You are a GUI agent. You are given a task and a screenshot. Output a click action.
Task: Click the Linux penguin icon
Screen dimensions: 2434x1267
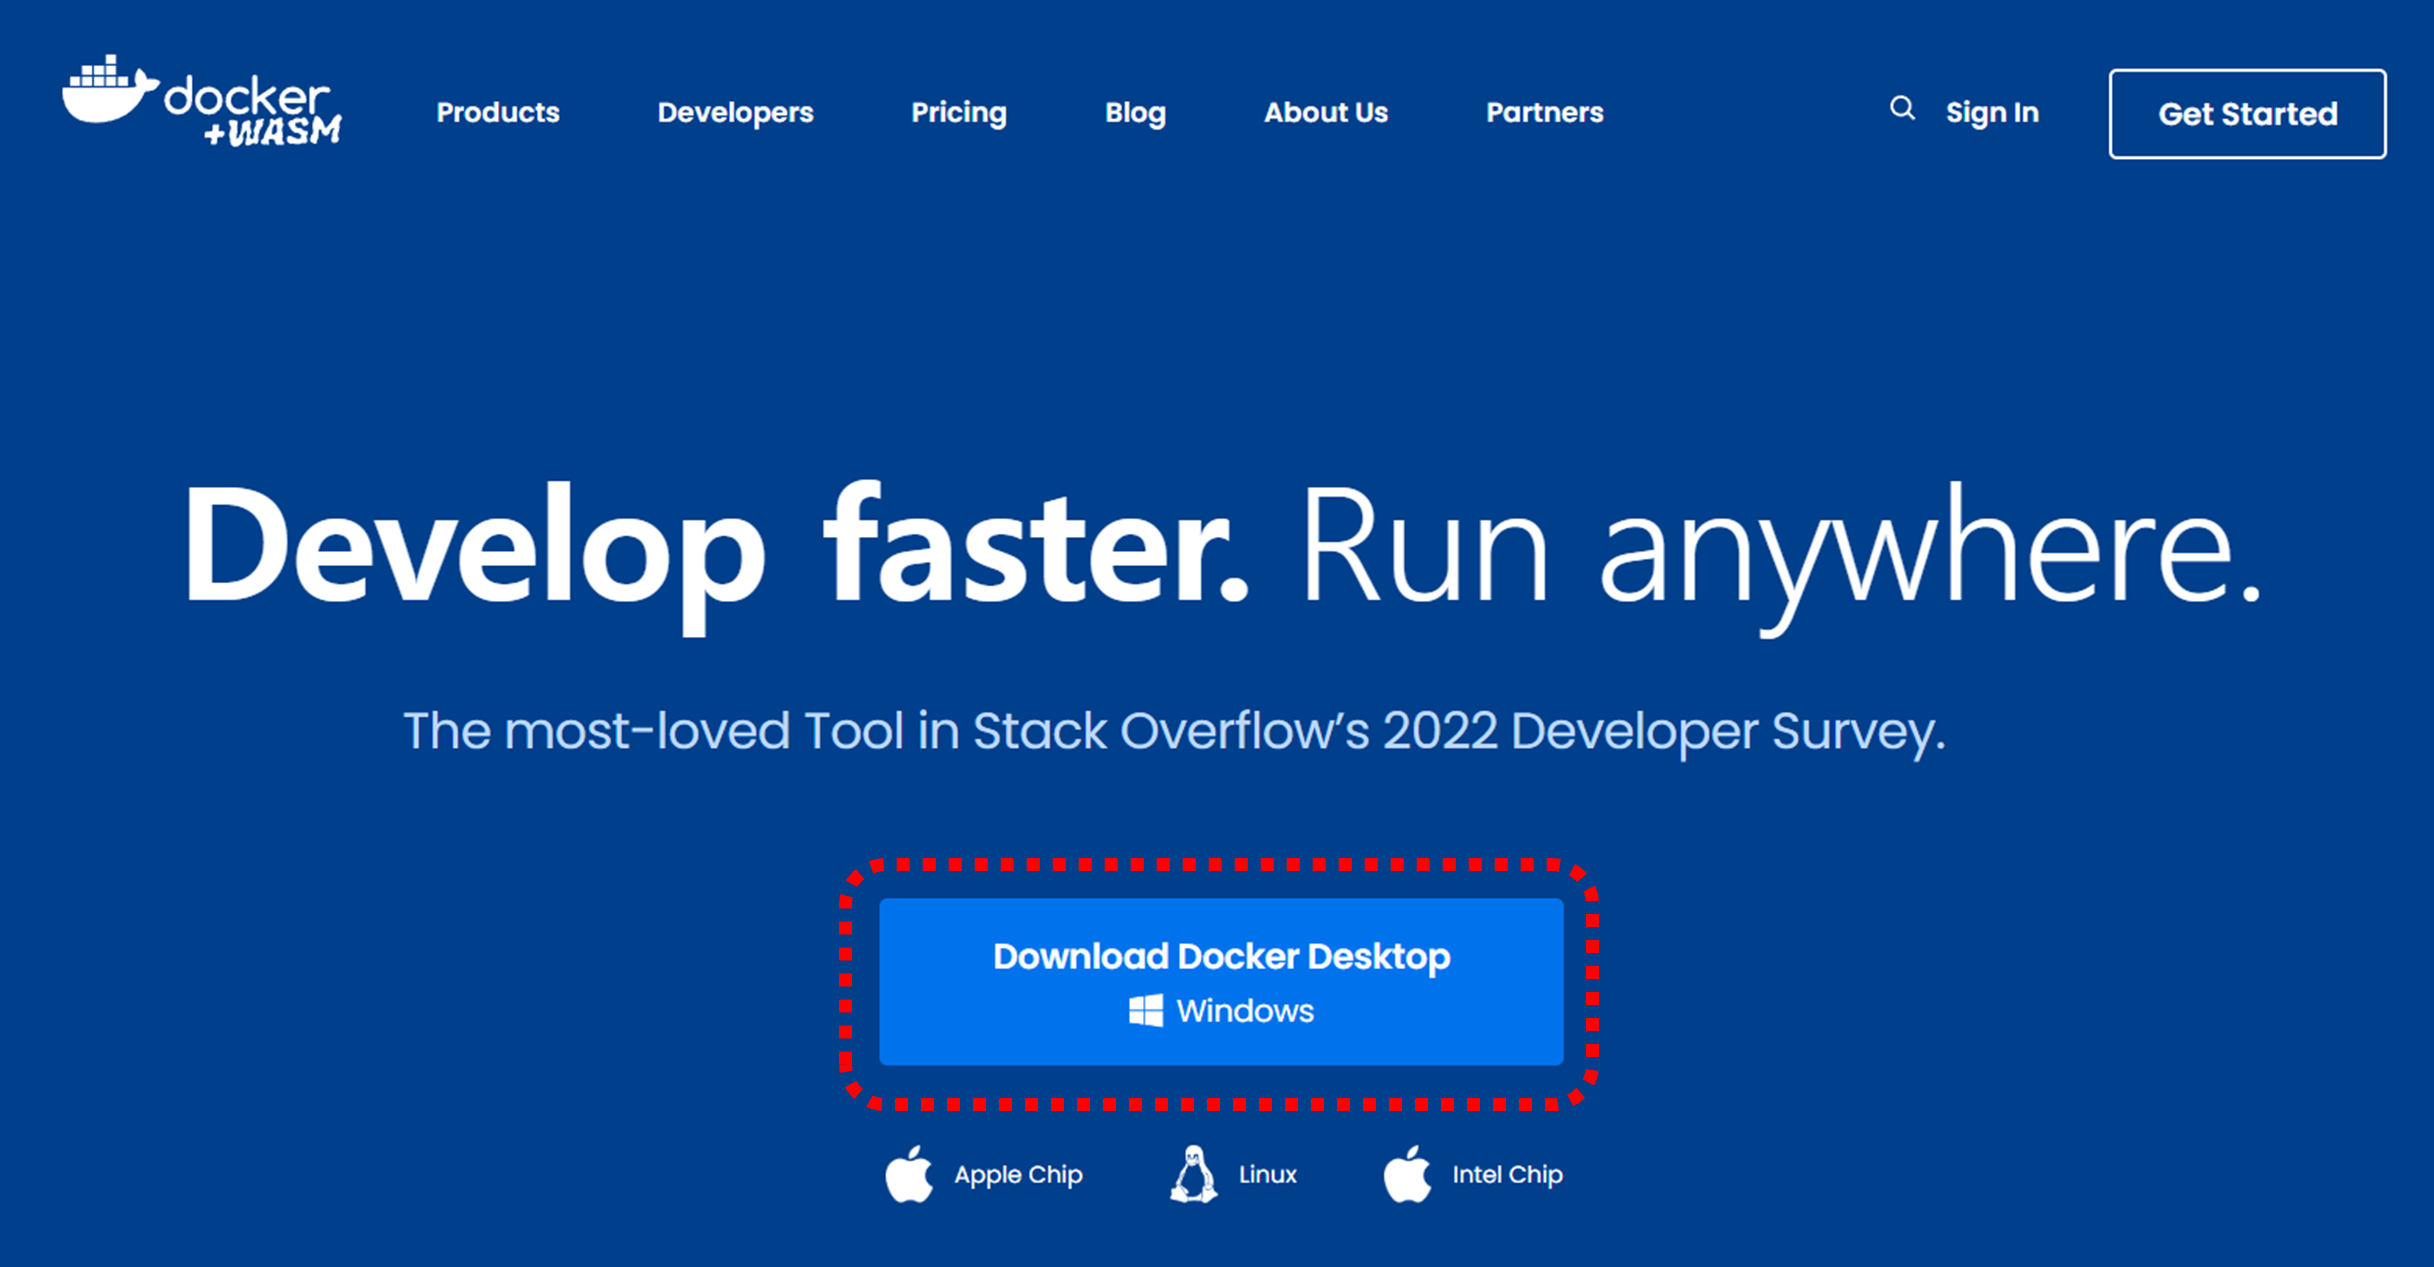click(1193, 1174)
